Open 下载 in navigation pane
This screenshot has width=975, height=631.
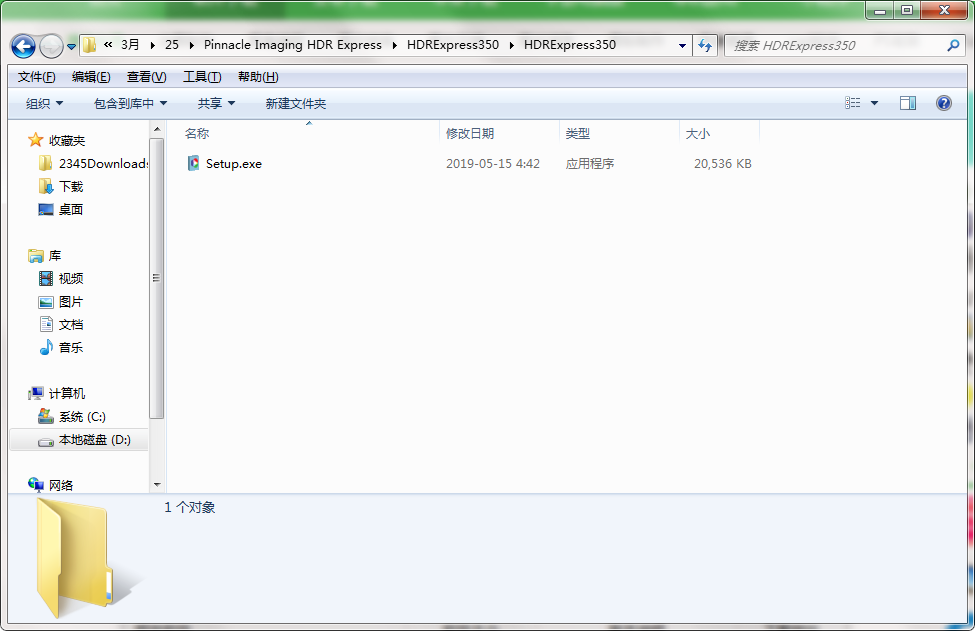tap(71, 187)
